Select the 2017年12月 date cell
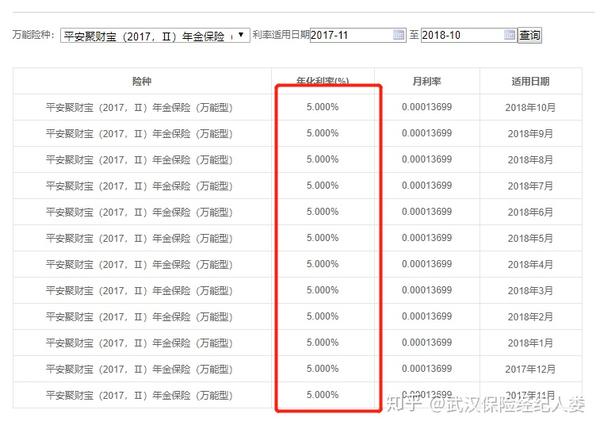Viewport: 600px width, 429px height. (530, 369)
